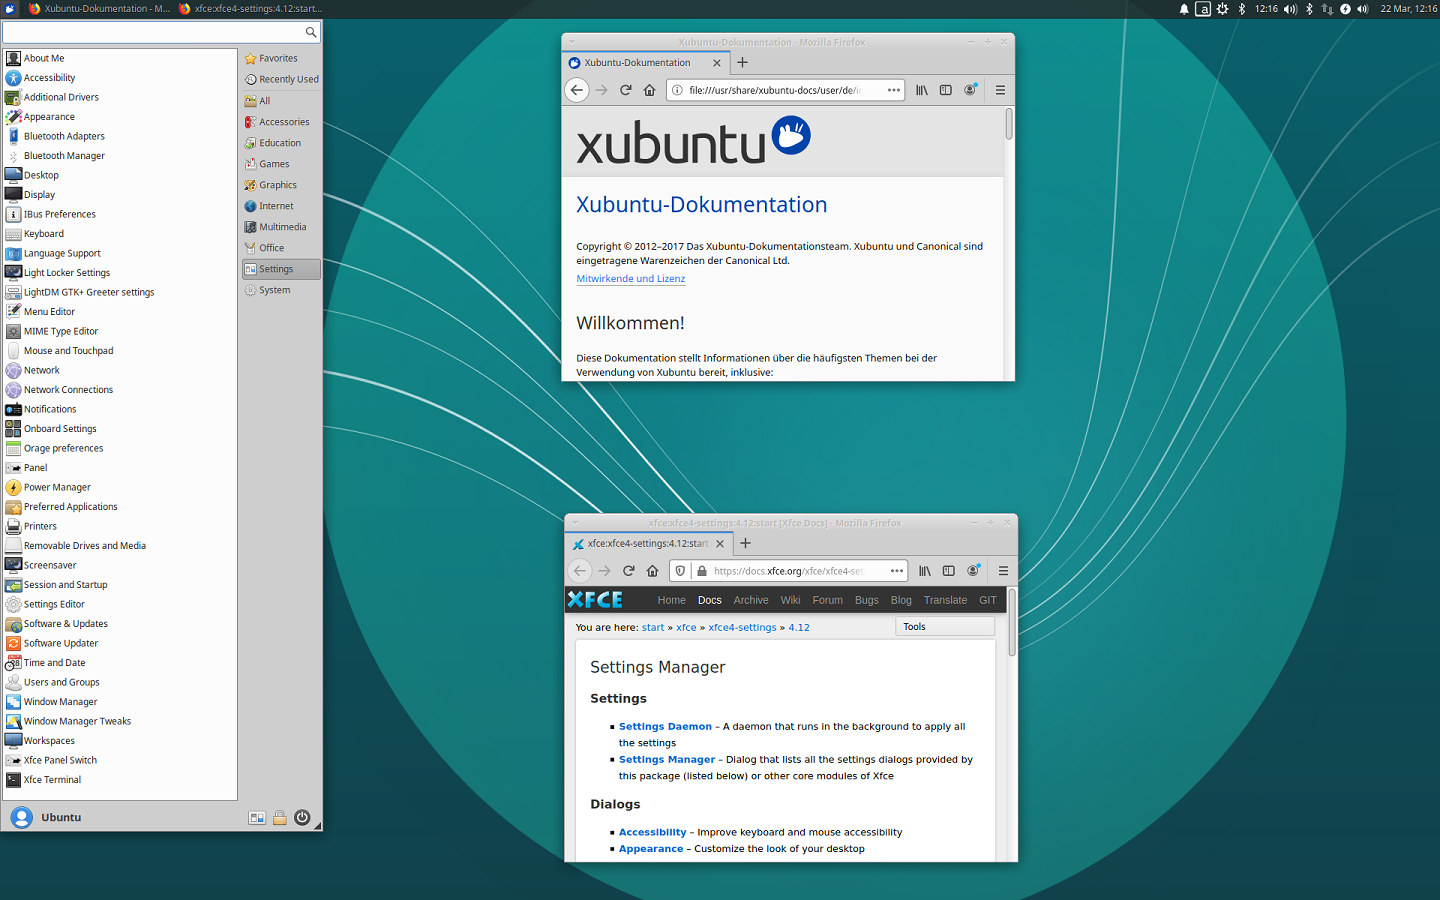Reload the Xubuntu-Dokumentation page
The width and height of the screenshot is (1440, 900).
626,90
